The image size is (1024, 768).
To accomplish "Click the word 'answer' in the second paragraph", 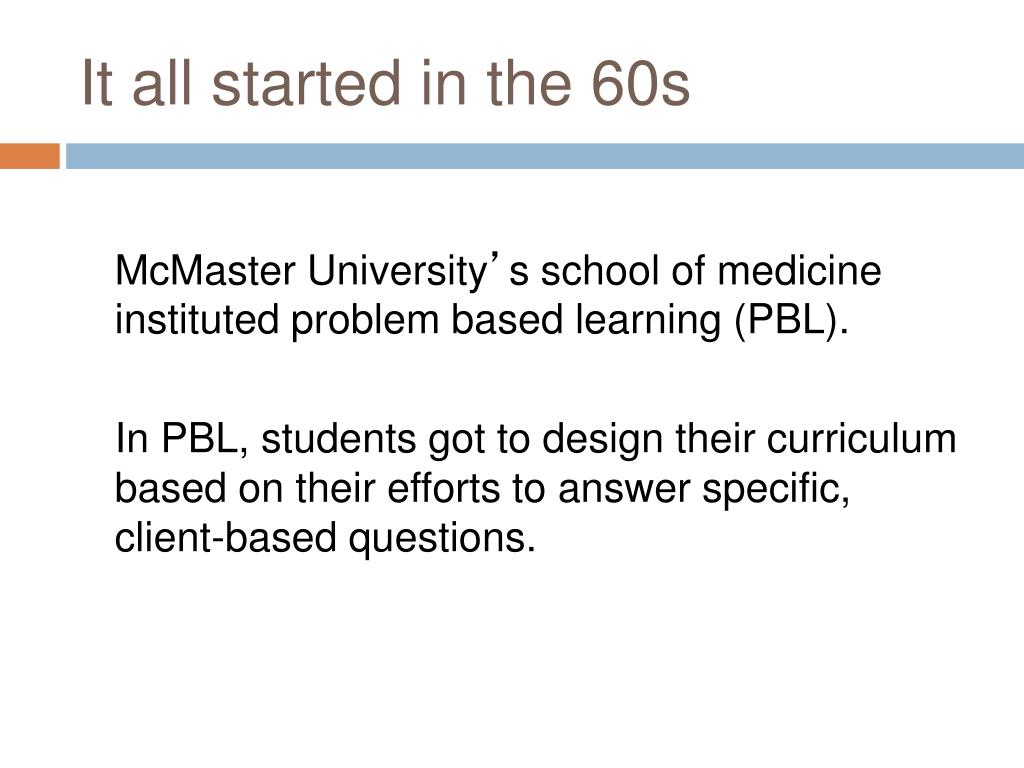I will tap(624, 490).
